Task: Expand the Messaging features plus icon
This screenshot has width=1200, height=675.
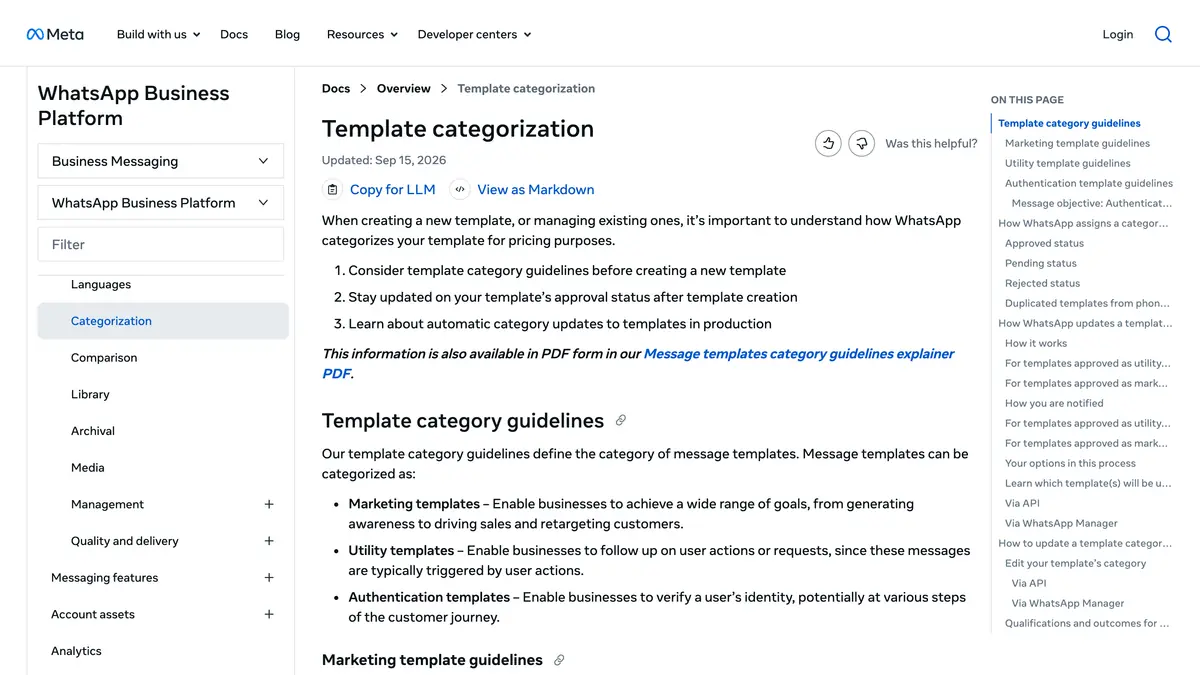Action: pyautogui.click(x=269, y=578)
